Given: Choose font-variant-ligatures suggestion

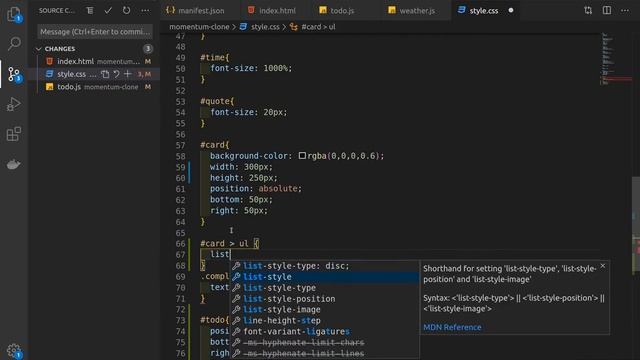Looking at the screenshot, I should coord(324,331).
